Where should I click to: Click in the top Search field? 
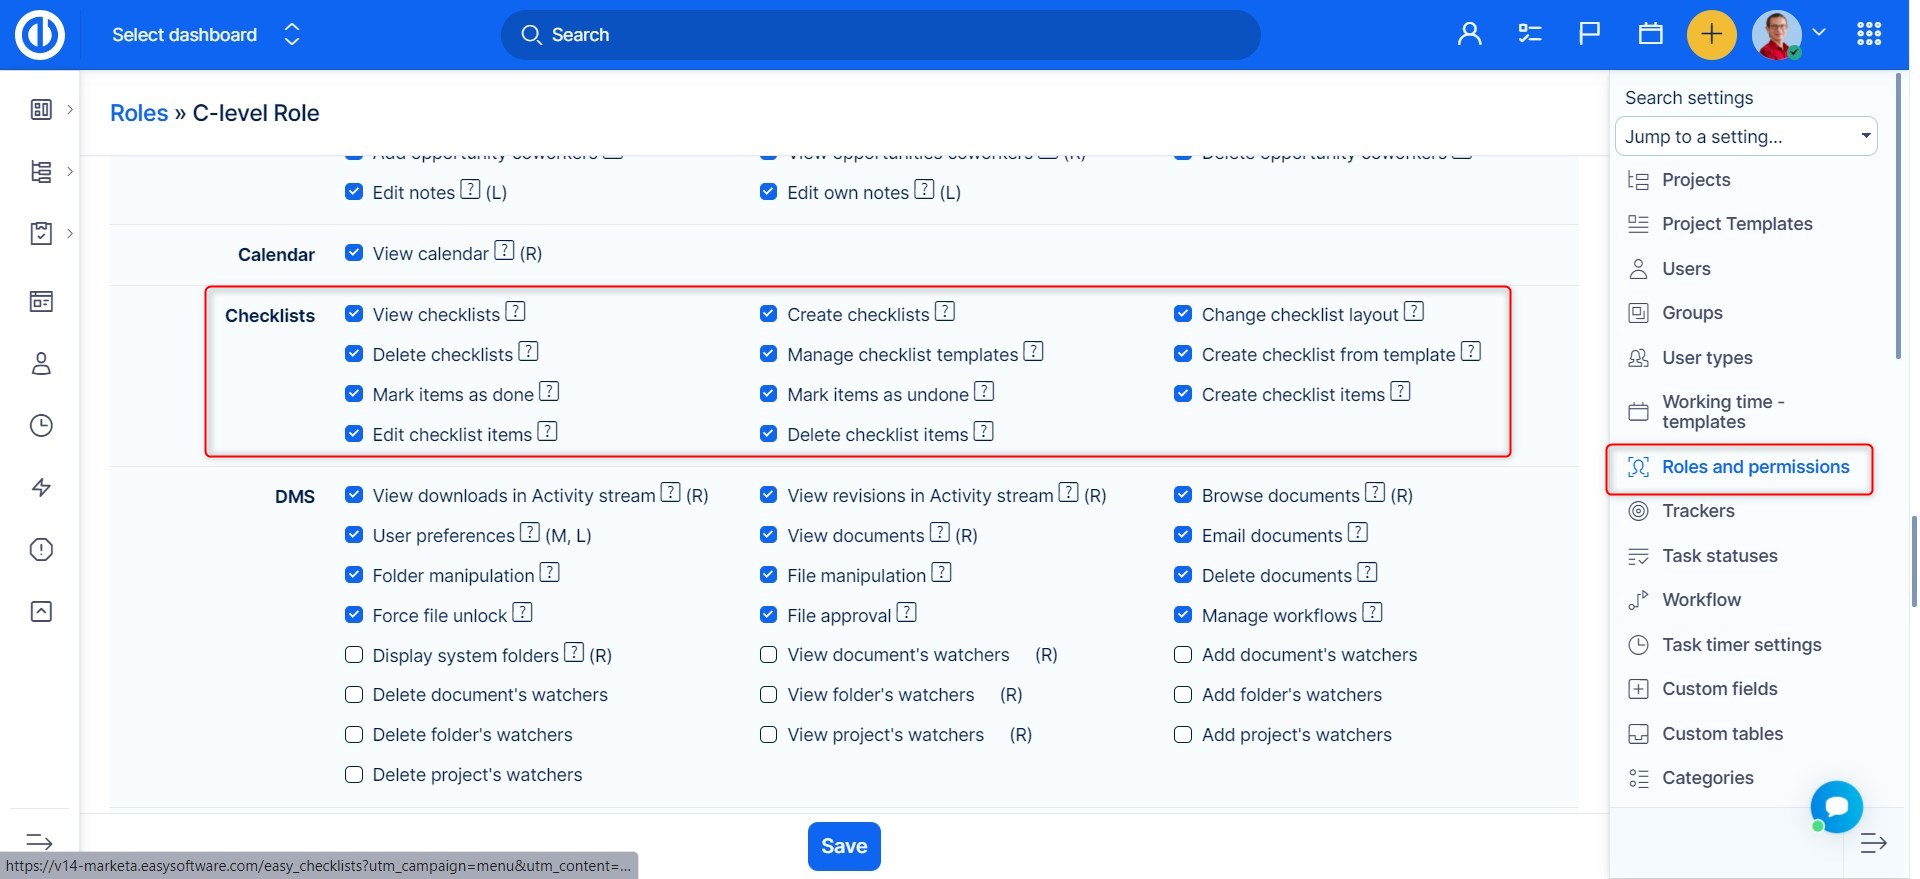(x=880, y=35)
